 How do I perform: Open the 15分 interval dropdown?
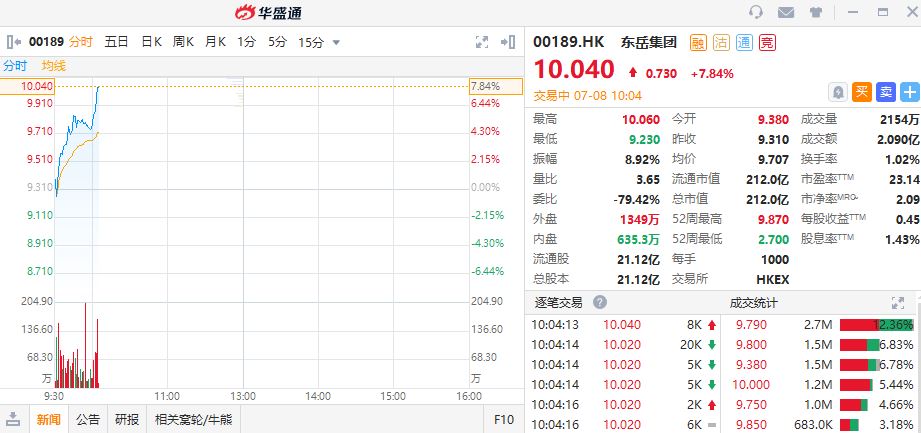(x=319, y=42)
